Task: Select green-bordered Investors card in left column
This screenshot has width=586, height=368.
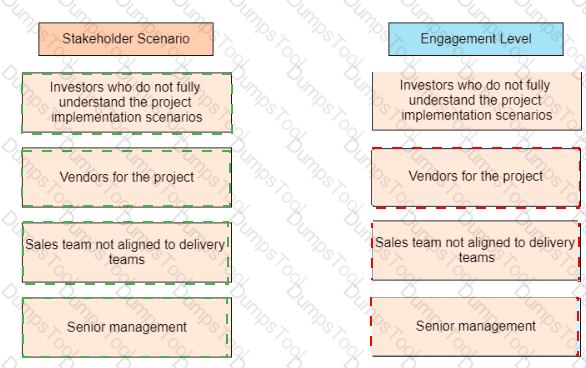Action: click(127, 103)
